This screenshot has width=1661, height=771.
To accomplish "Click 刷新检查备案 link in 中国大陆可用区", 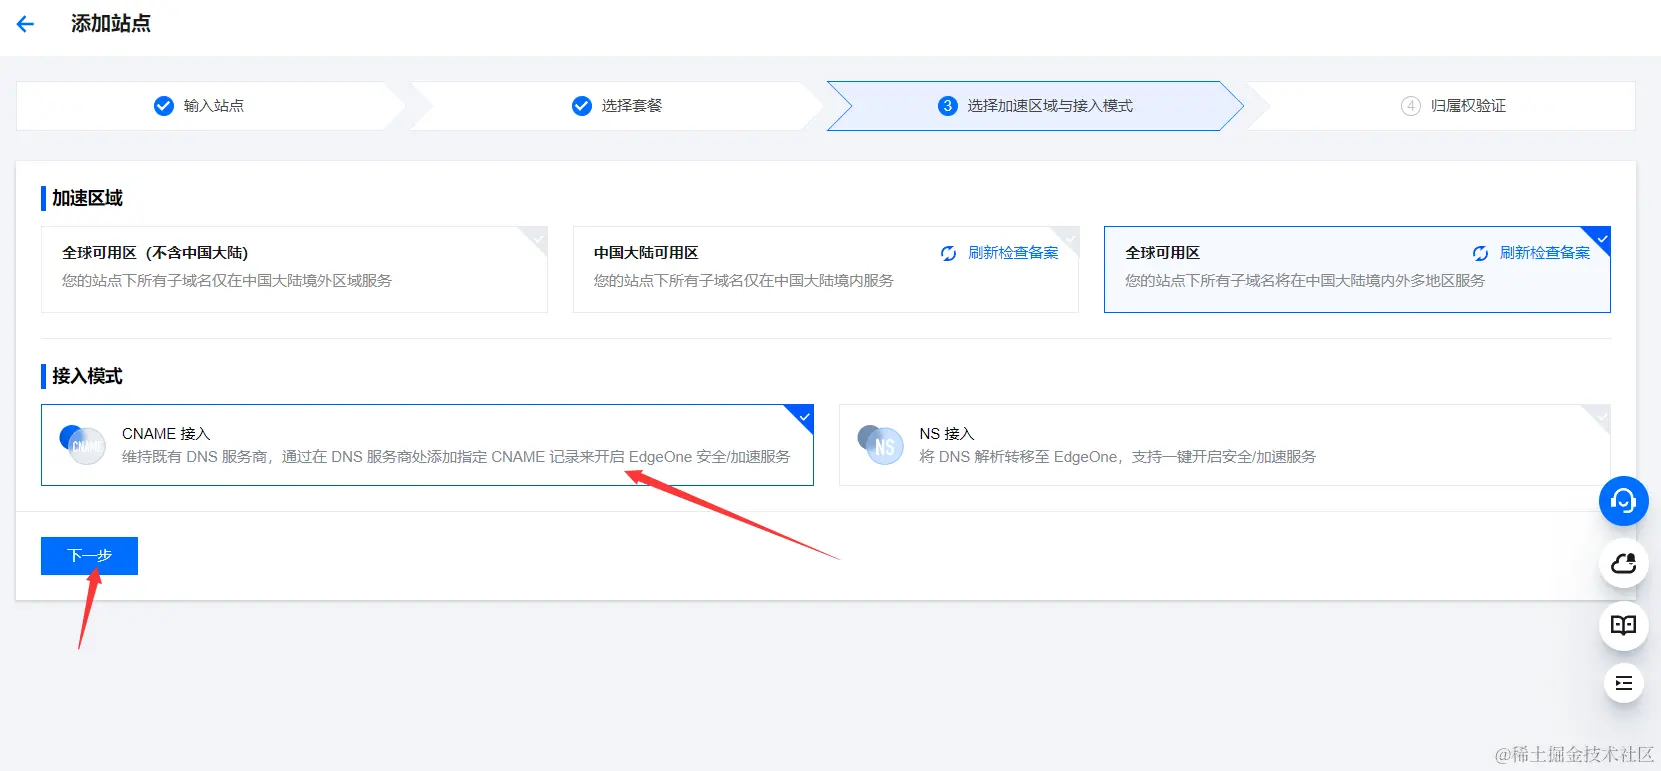I will pos(1013,253).
